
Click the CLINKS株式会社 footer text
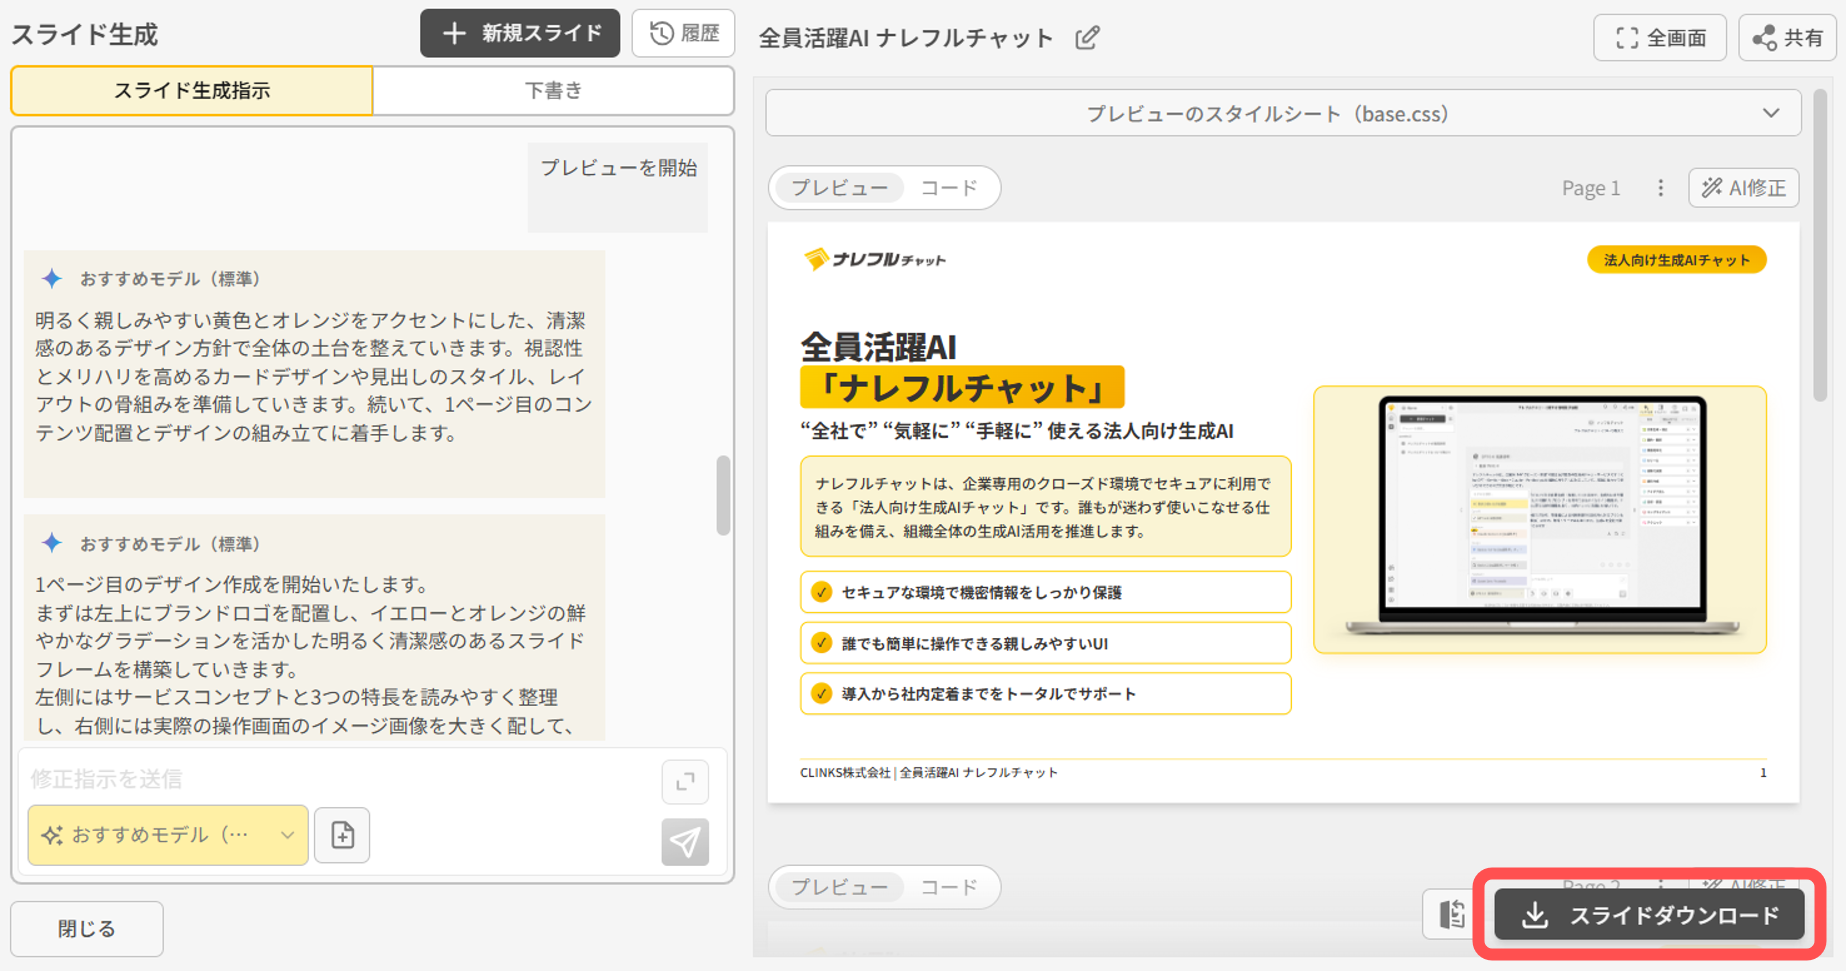tap(929, 772)
